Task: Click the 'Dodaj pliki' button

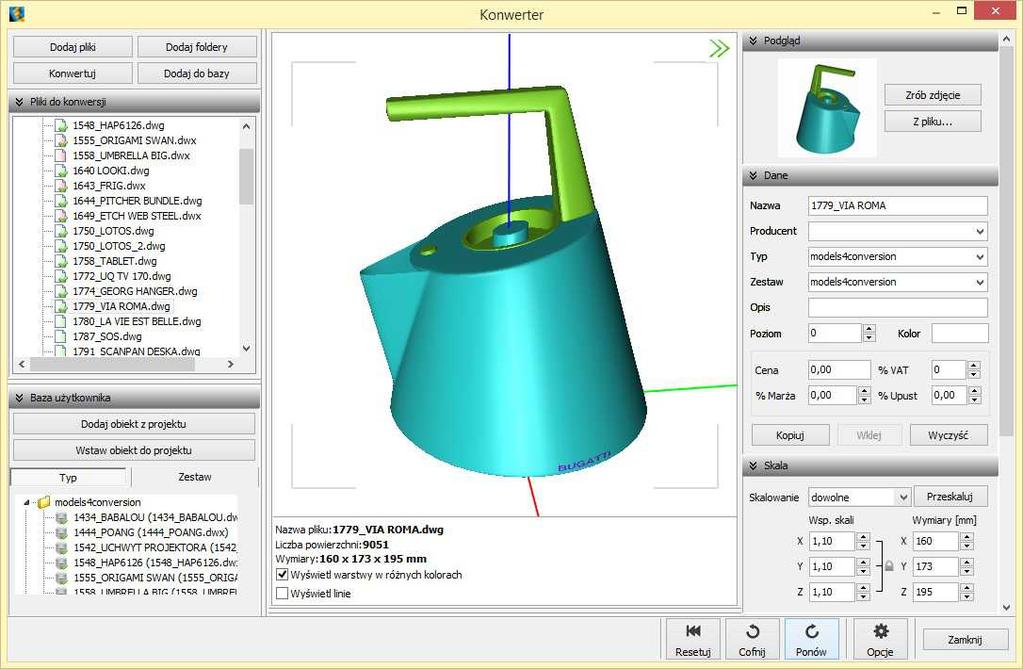Action: click(x=72, y=47)
